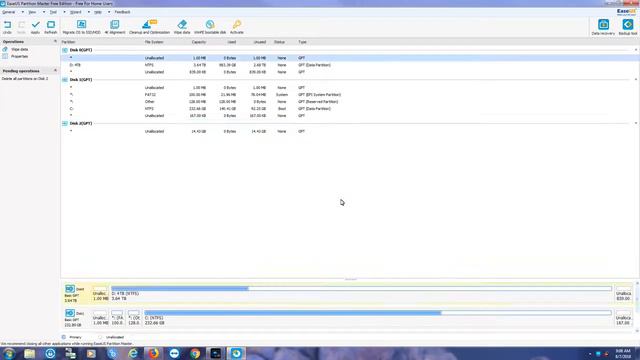
Task: Click the File System column header
Action: tap(154, 42)
